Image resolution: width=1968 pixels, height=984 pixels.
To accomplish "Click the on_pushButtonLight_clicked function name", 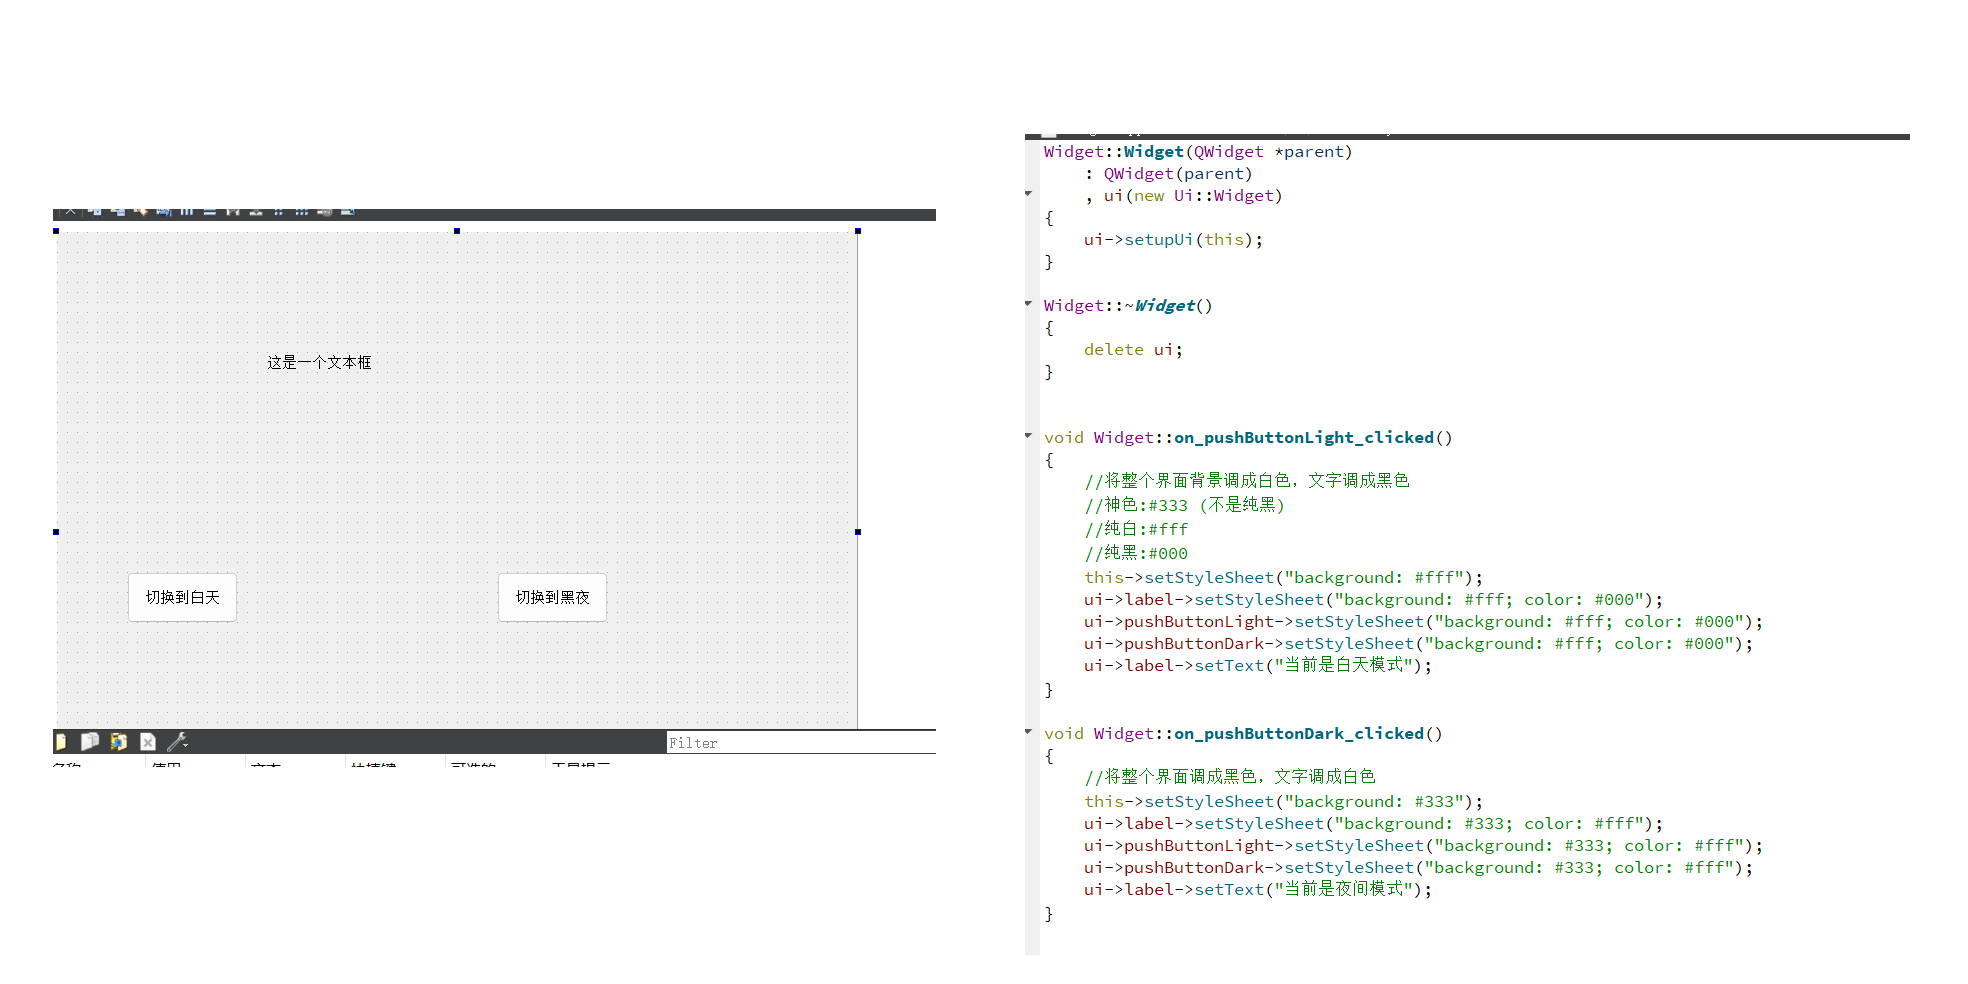I will coord(1303,438).
